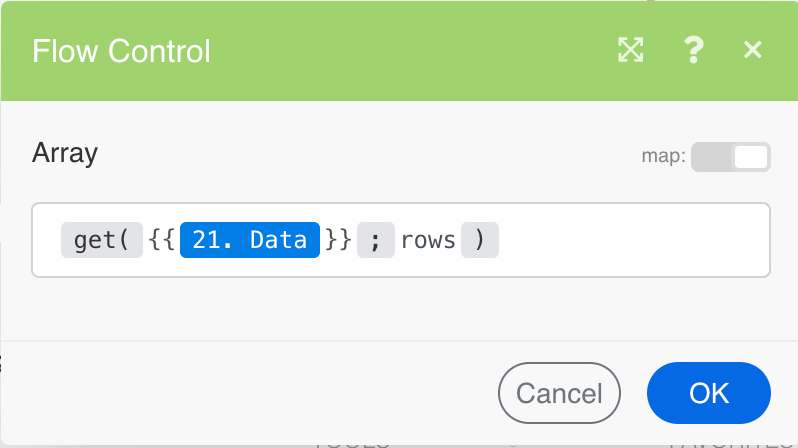
Task: Open help with the question mark icon
Action: coord(692,51)
